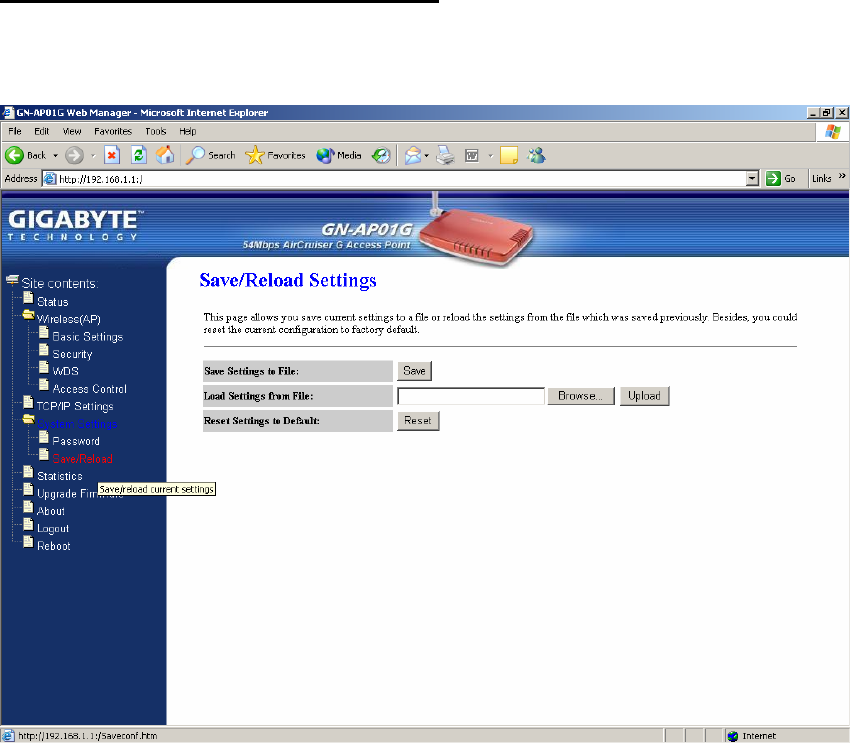Image resolution: width=850 pixels, height=743 pixels.
Task: Click the Mail envelope toolbar icon
Action: pos(413,156)
